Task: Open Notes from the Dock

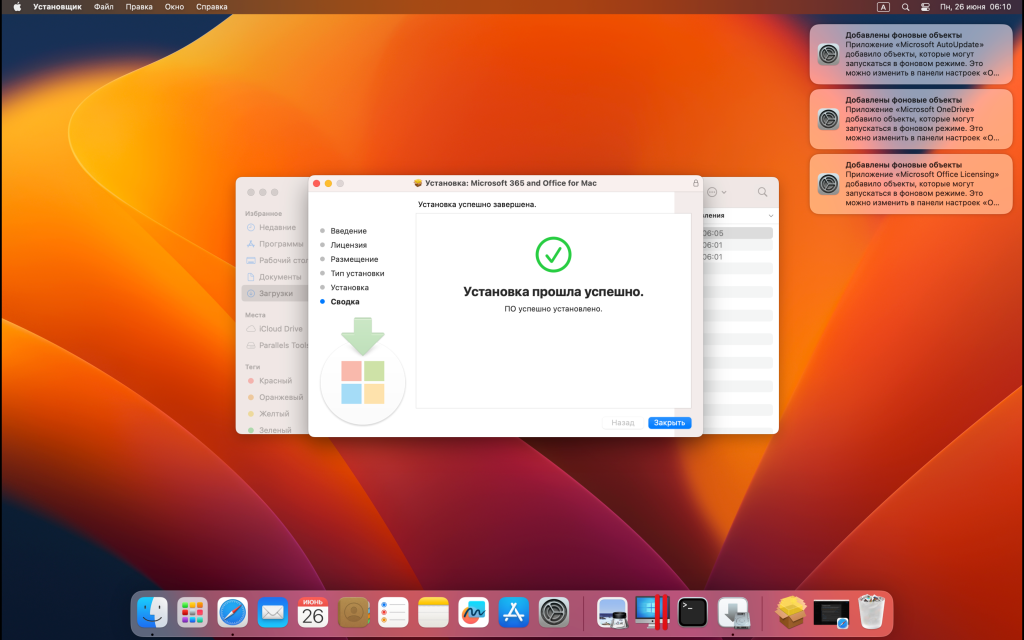Action: (434, 613)
